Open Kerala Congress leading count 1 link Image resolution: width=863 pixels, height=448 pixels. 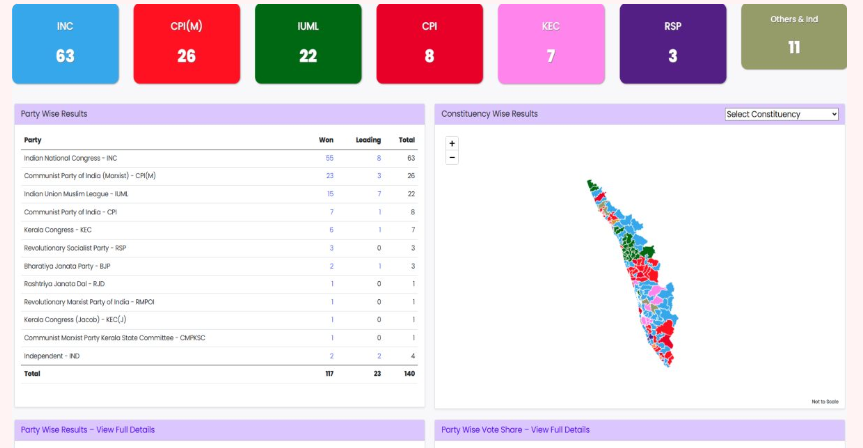380,230
